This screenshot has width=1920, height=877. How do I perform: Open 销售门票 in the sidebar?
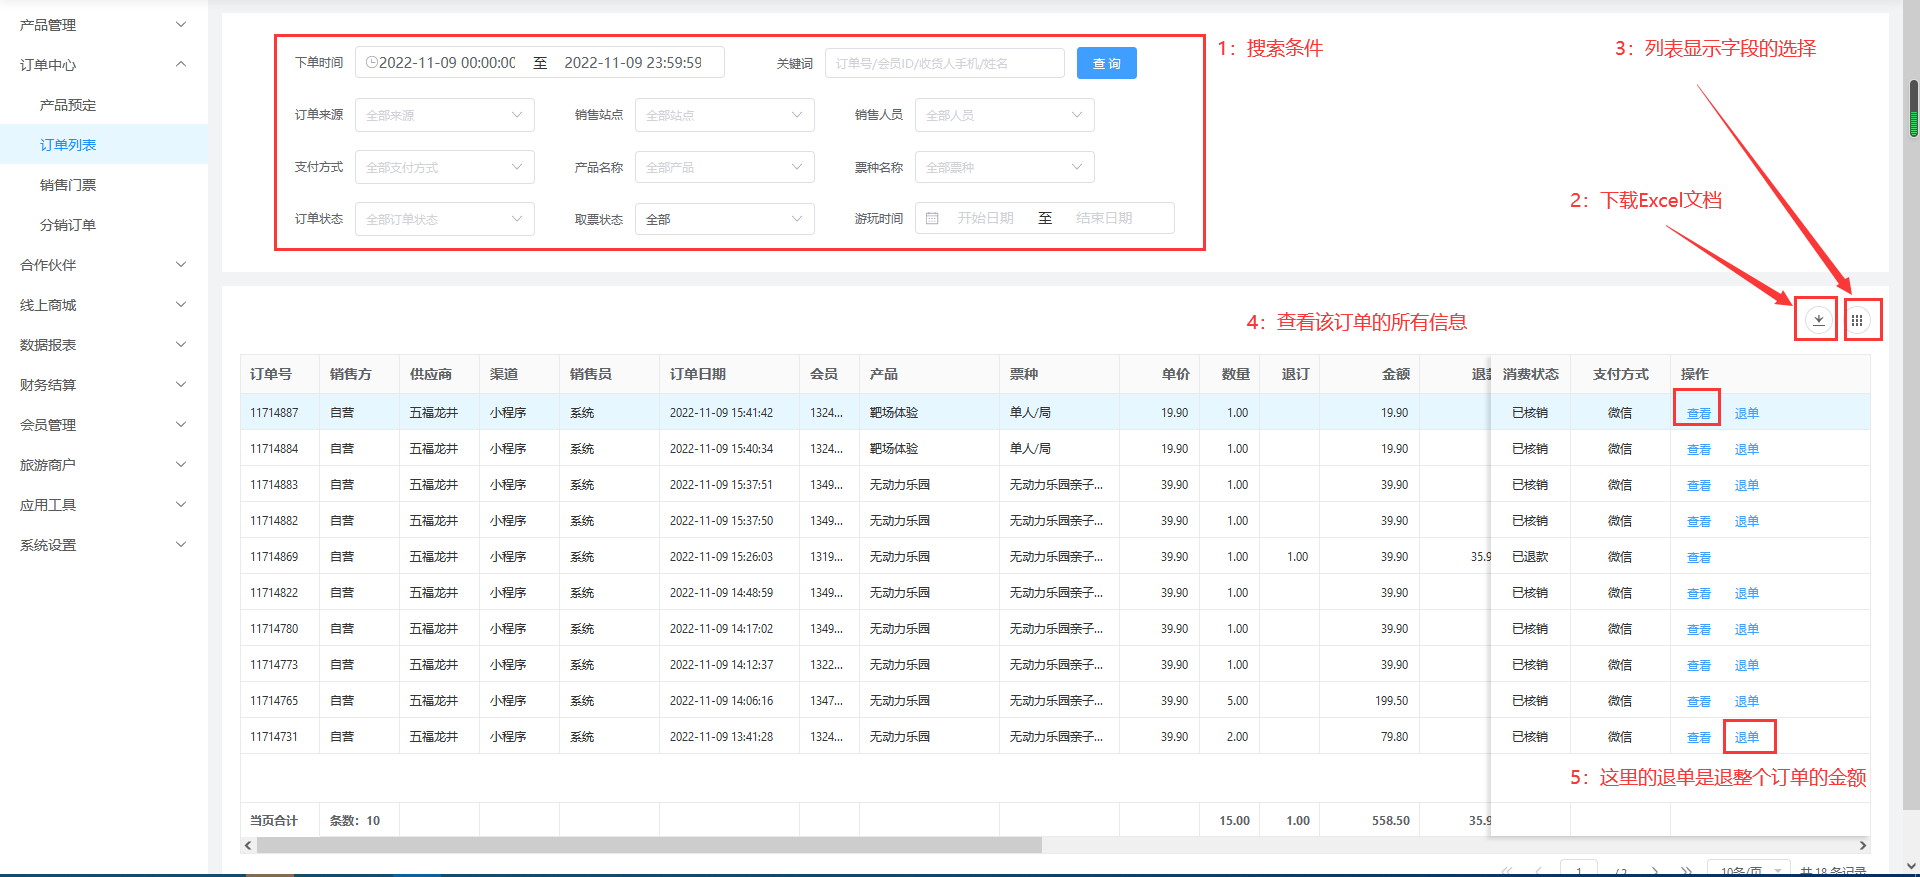pyautogui.click(x=68, y=185)
